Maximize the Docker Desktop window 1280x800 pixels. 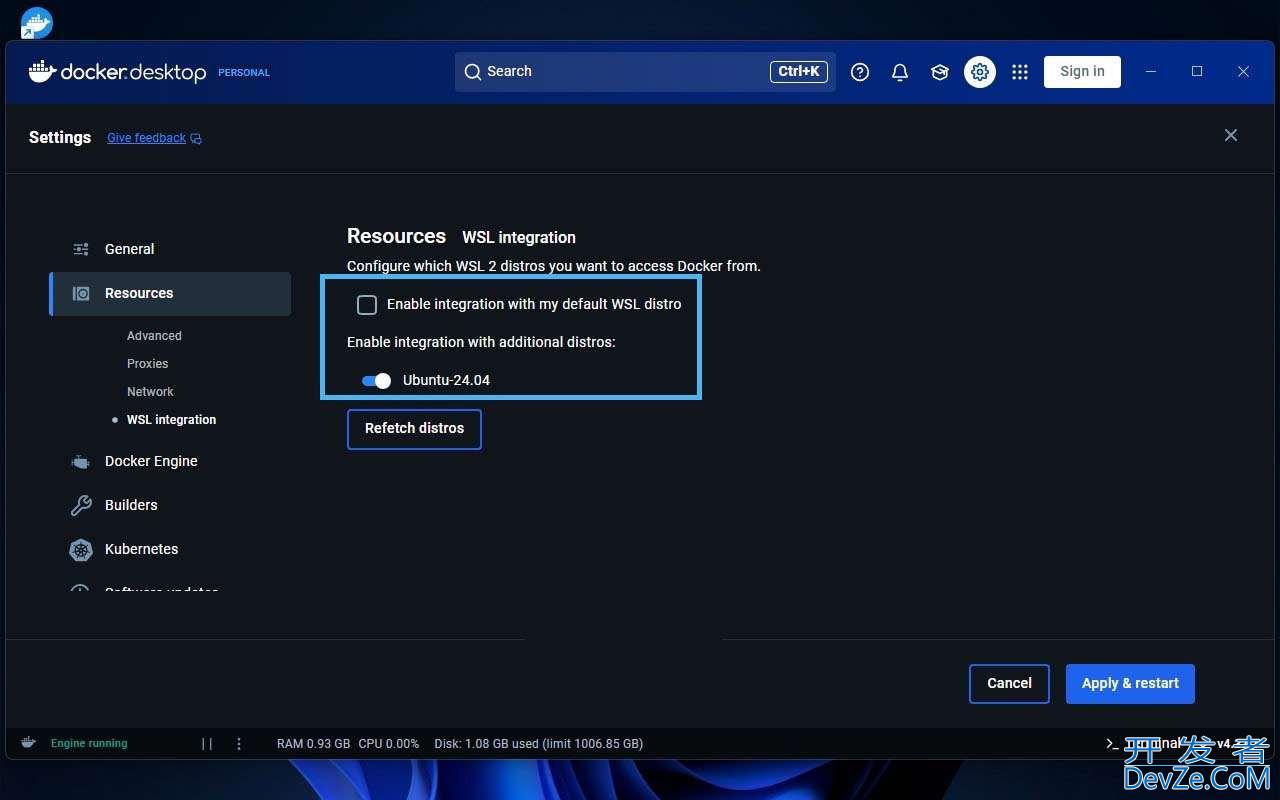[x=1197, y=72]
